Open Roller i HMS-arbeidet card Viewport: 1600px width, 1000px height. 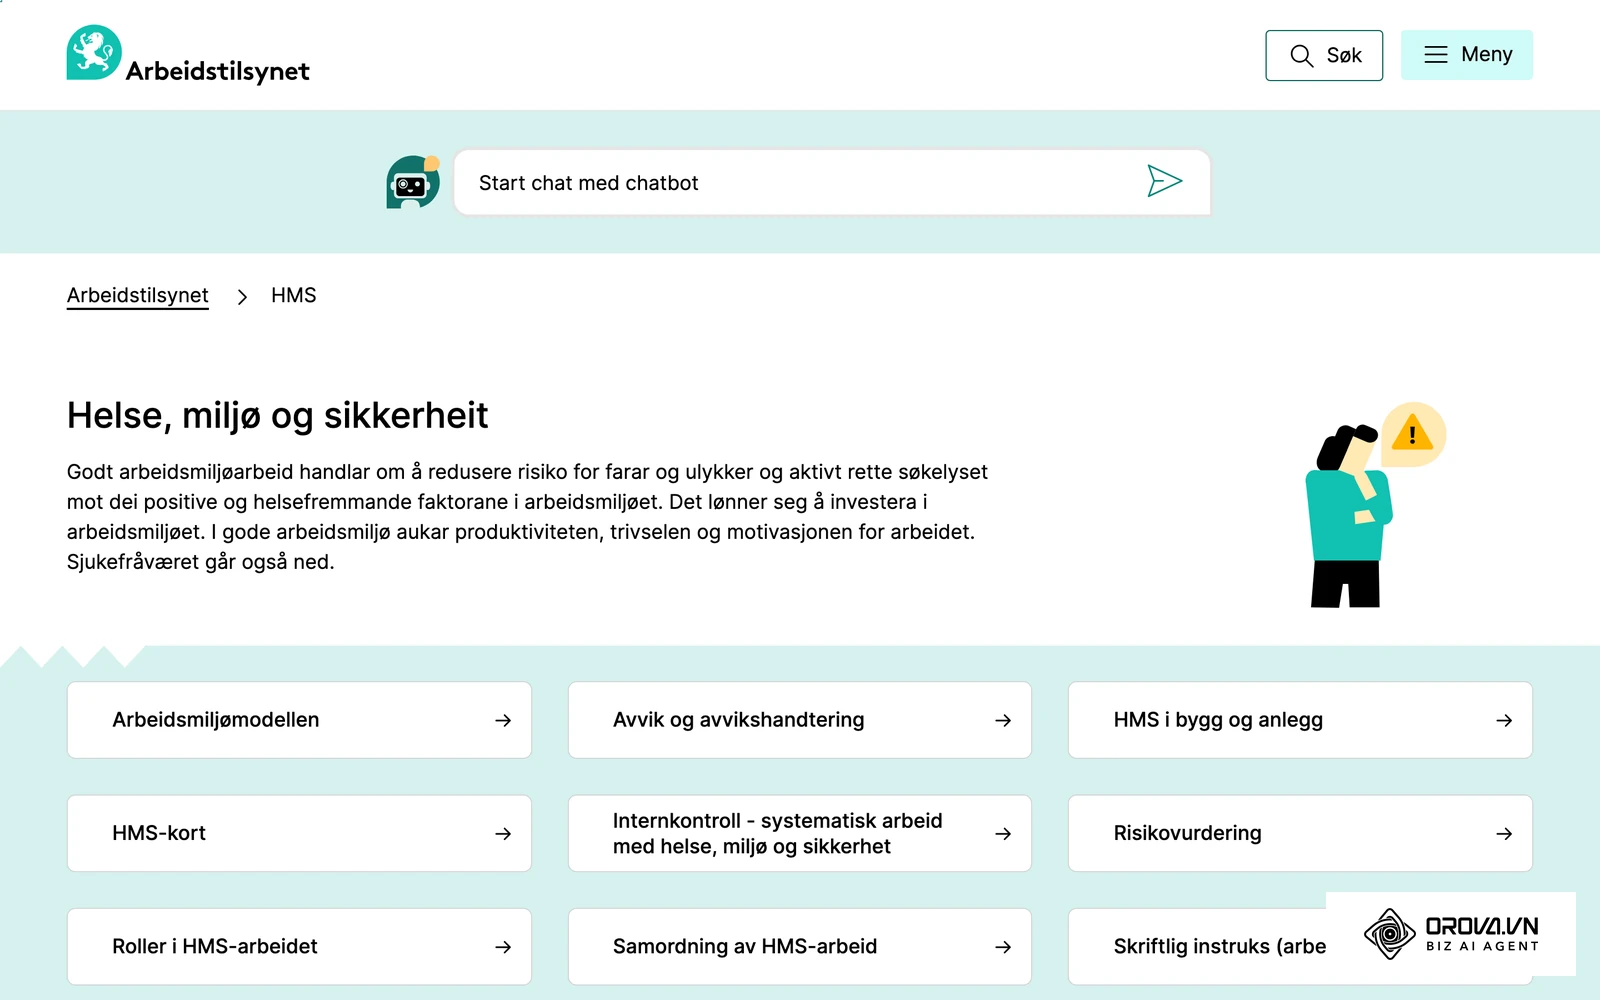click(x=299, y=946)
